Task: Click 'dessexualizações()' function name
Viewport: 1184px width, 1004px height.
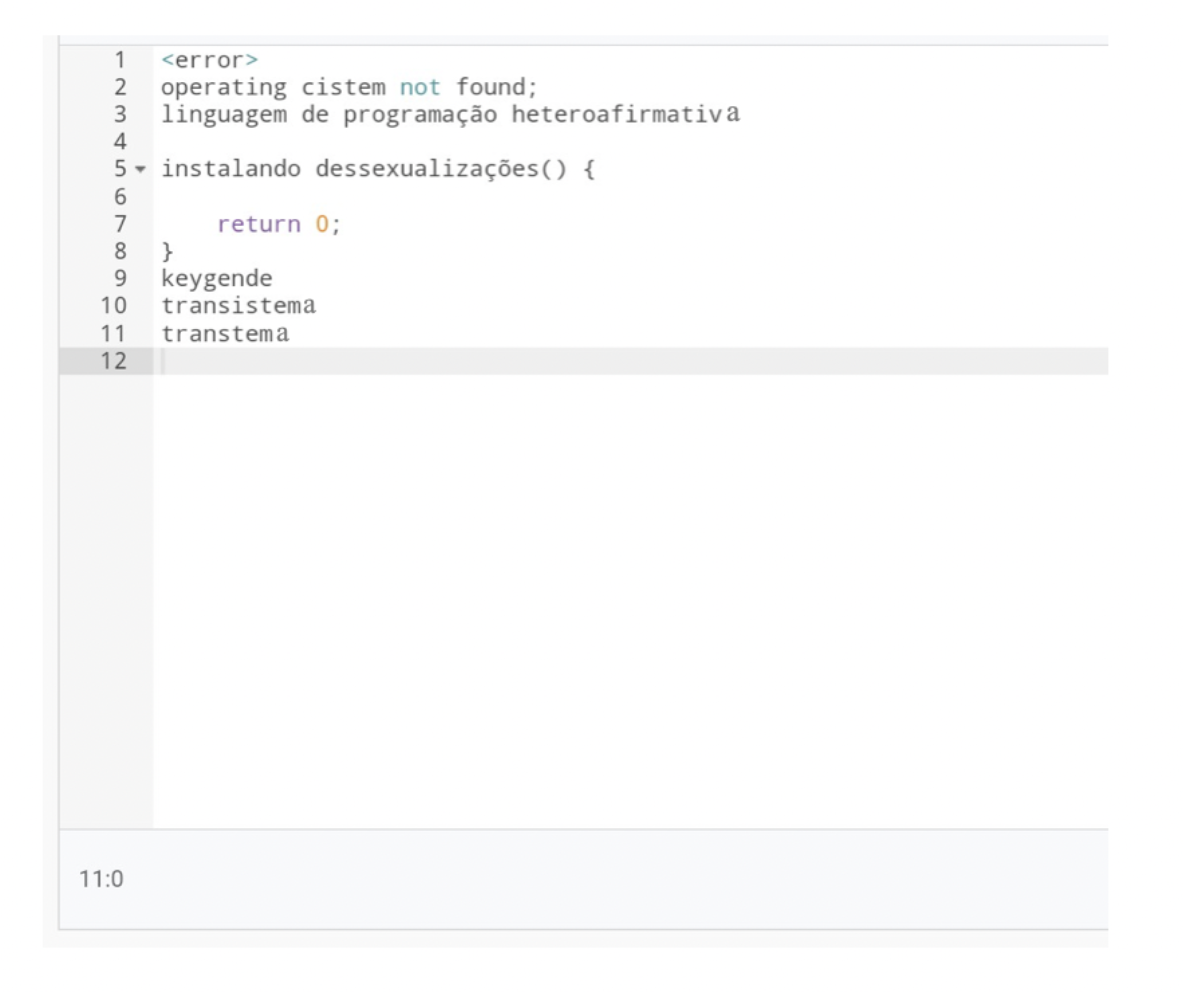Action: [x=440, y=169]
